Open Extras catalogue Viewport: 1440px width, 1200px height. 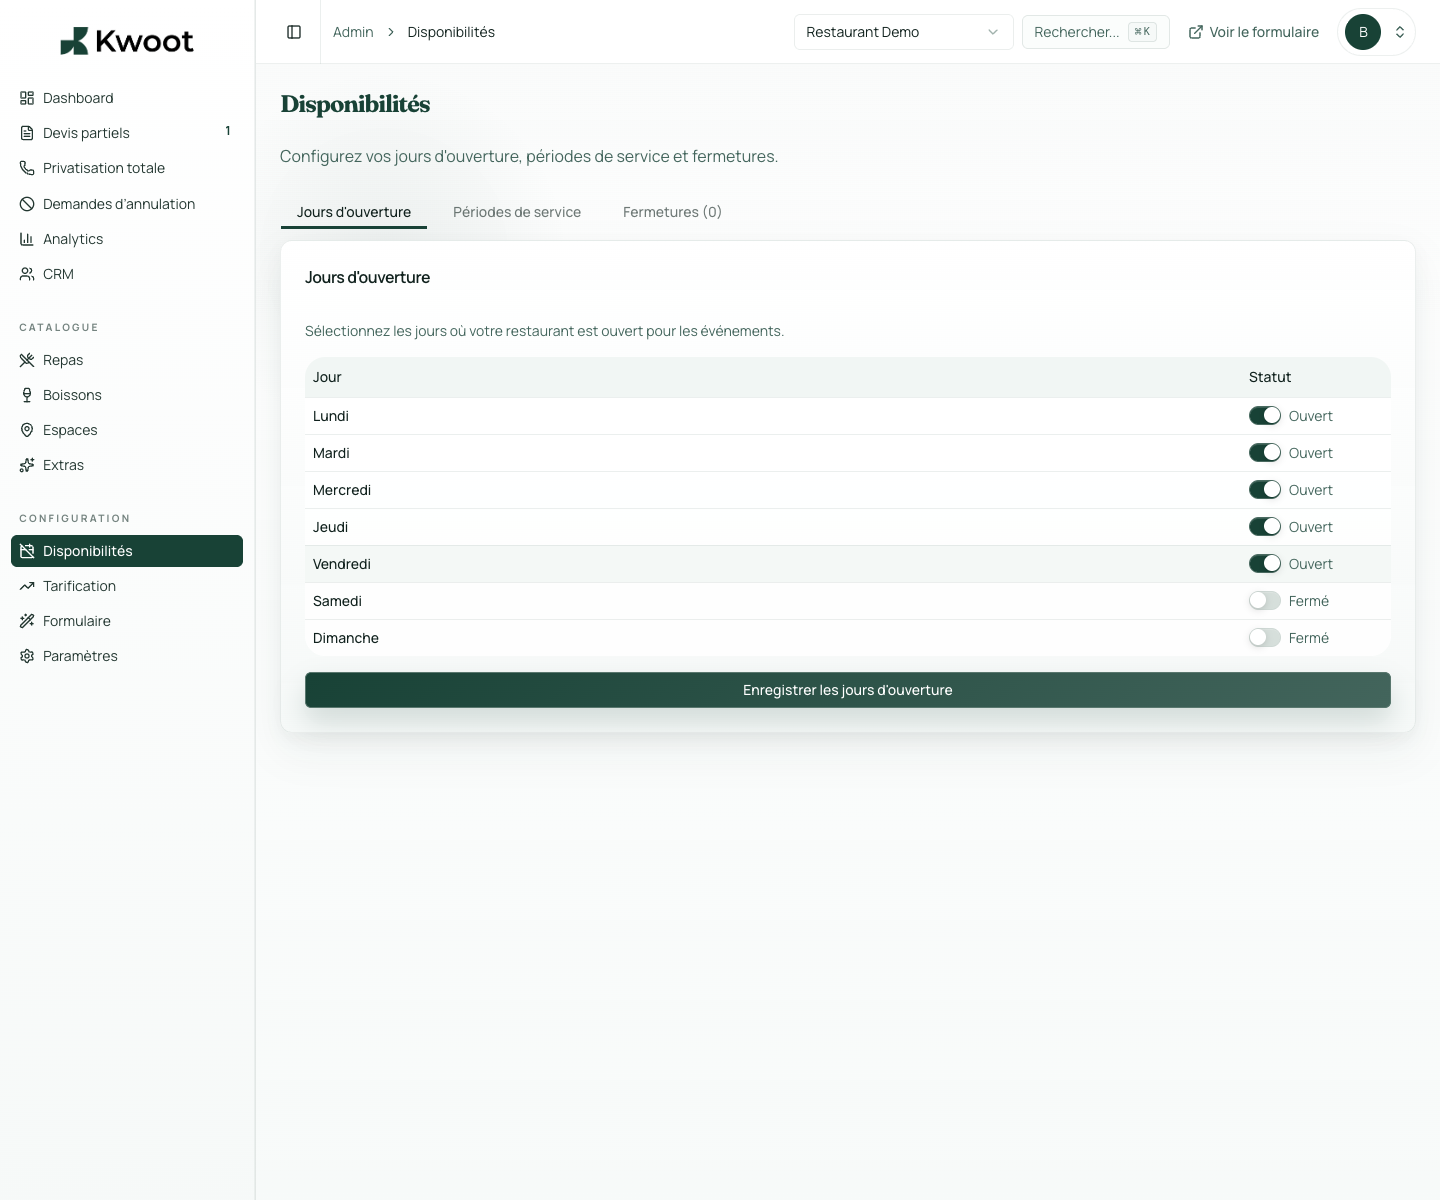coord(127,465)
